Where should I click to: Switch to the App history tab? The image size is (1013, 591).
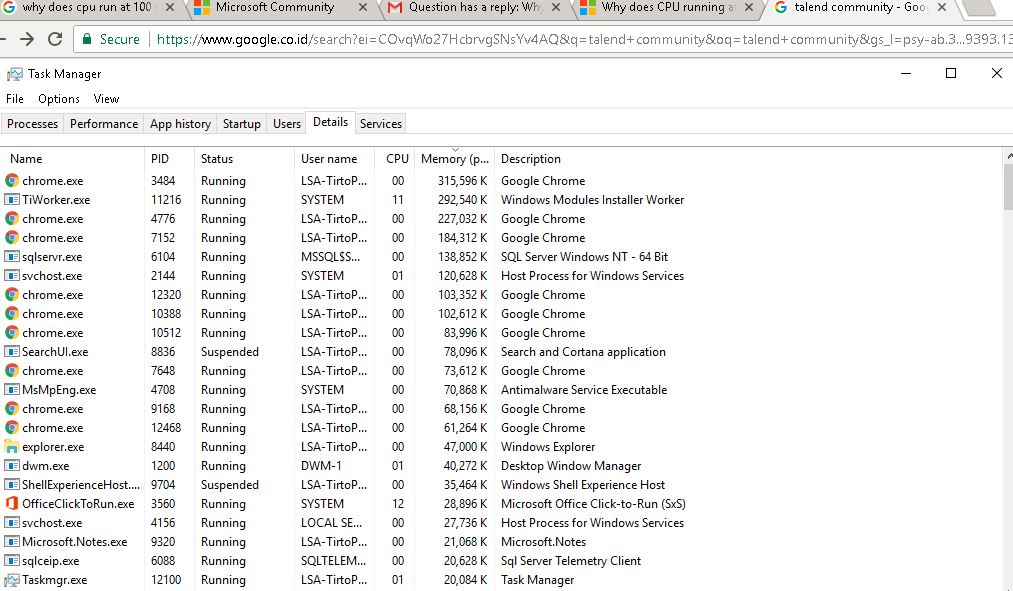tap(180, 123)
